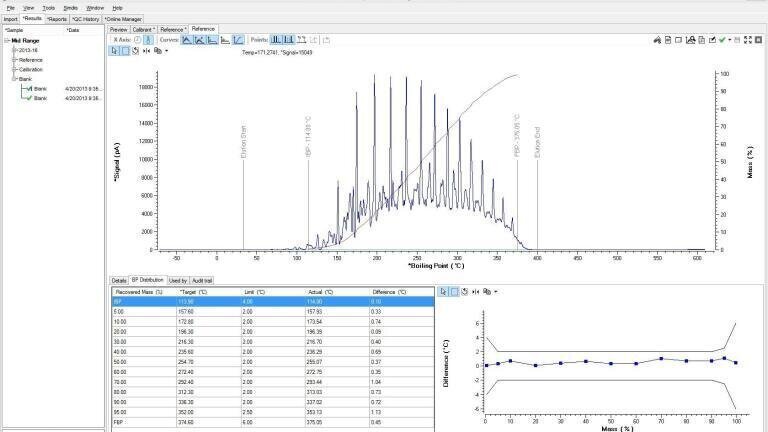
Task: Open dropdown arrow beside green checkmark
Action: coord(730,40)
